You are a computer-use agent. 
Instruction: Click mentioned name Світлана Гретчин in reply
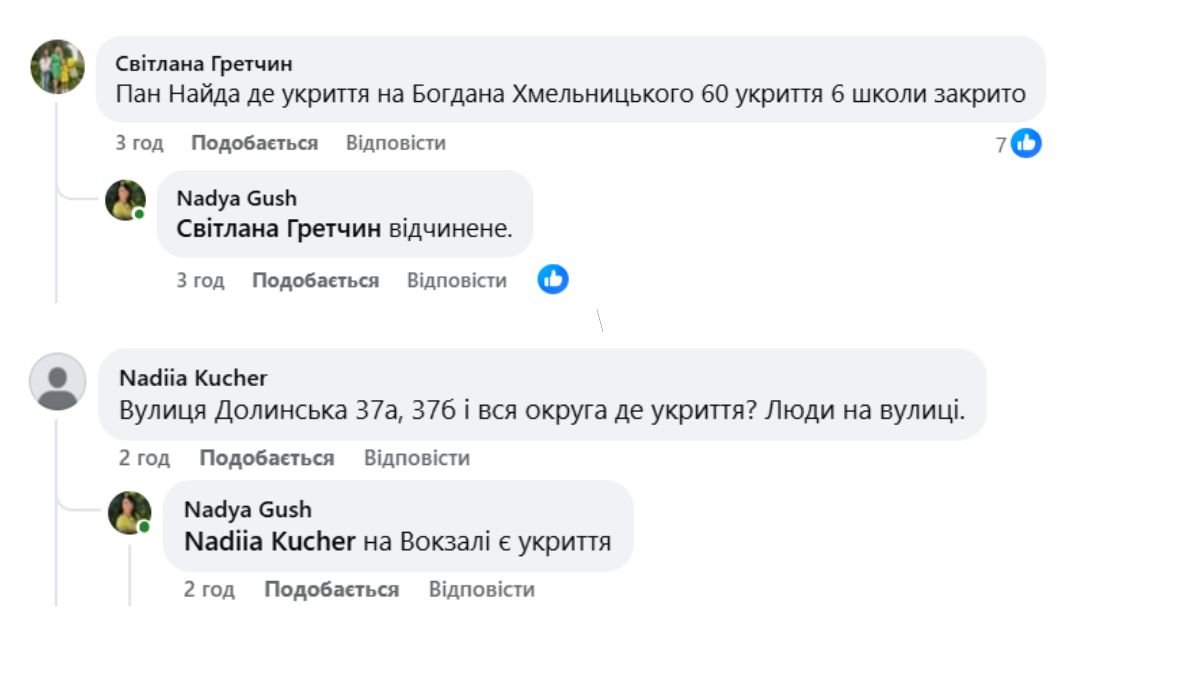278,228
